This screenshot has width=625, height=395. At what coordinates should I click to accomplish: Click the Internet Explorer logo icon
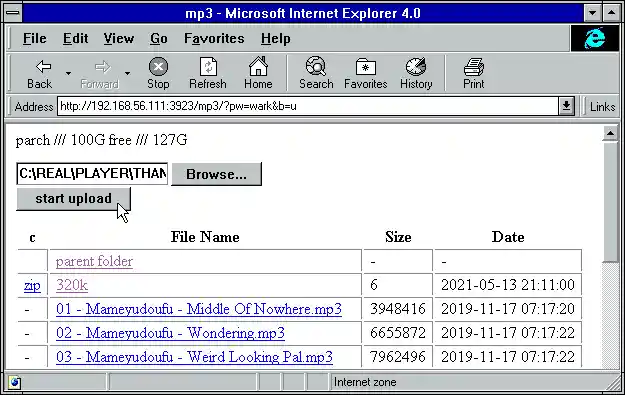595,39
